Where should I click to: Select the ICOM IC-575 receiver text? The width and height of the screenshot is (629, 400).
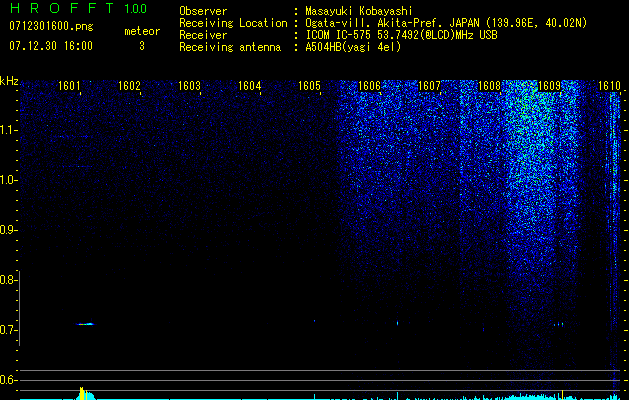(x=401, y=35)
